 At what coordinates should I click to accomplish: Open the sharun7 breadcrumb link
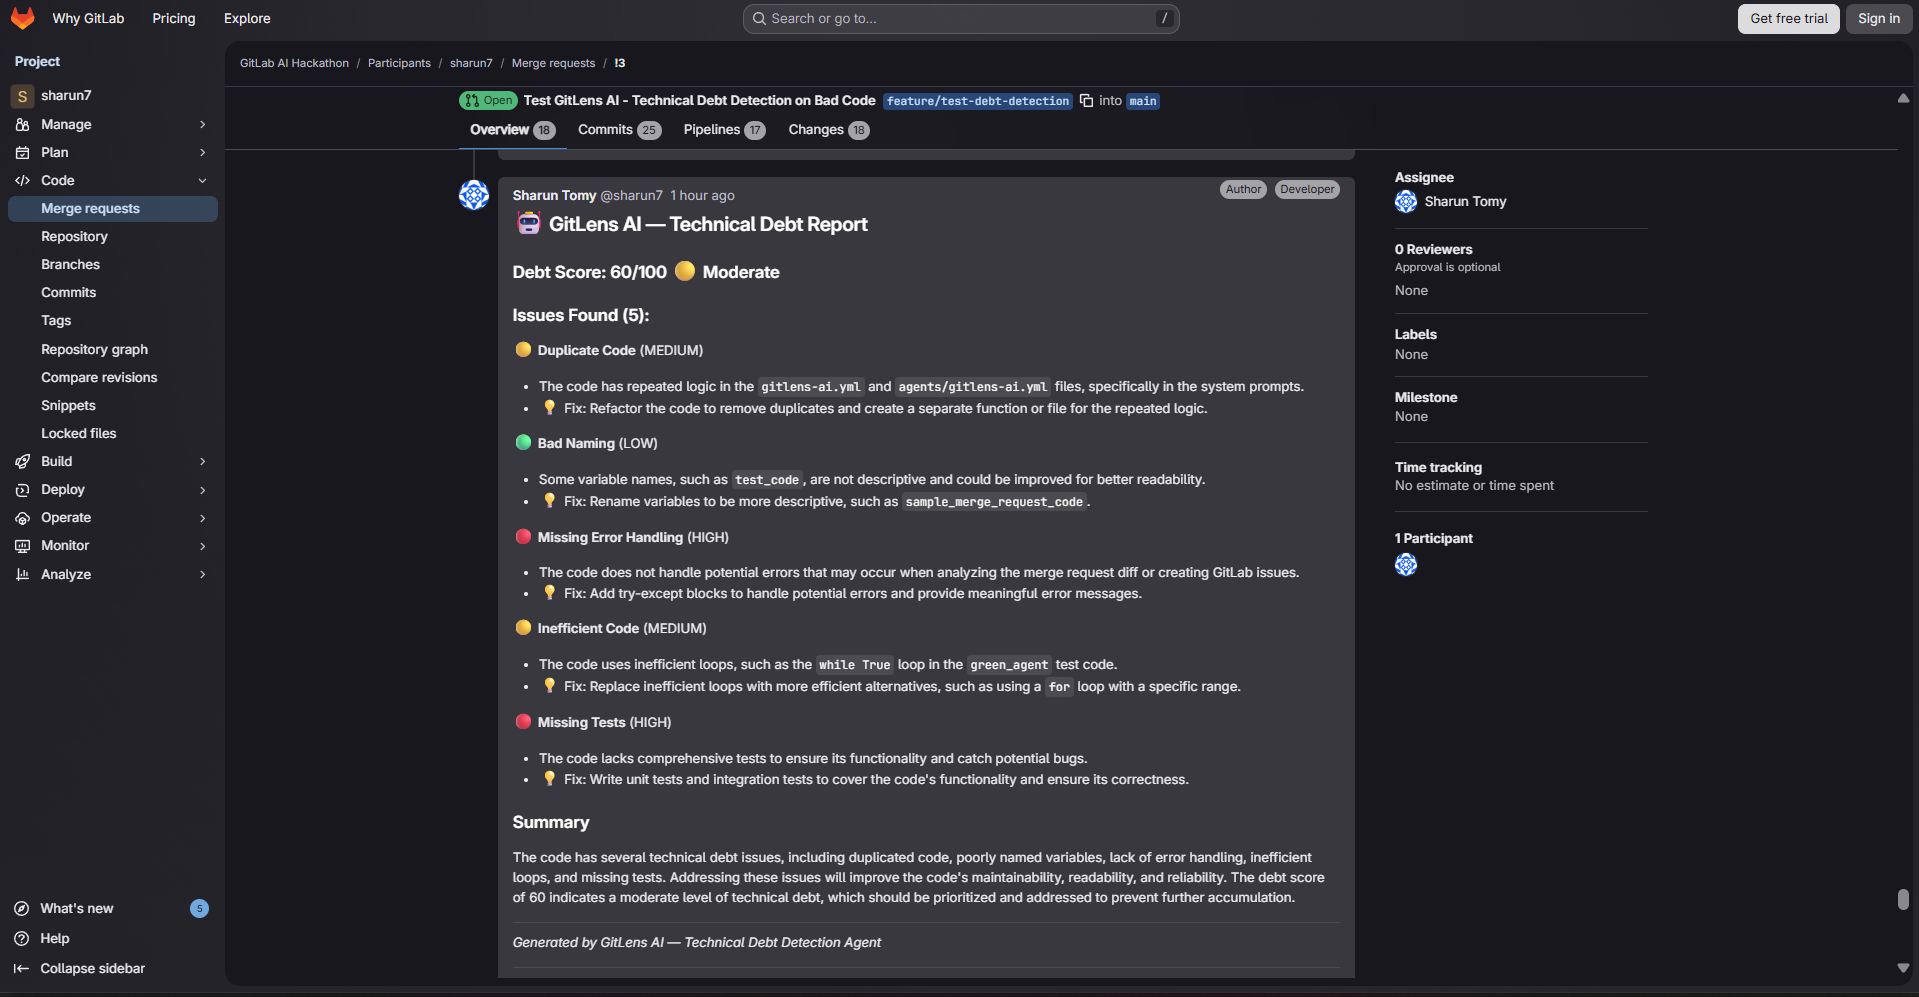[471, 63]
